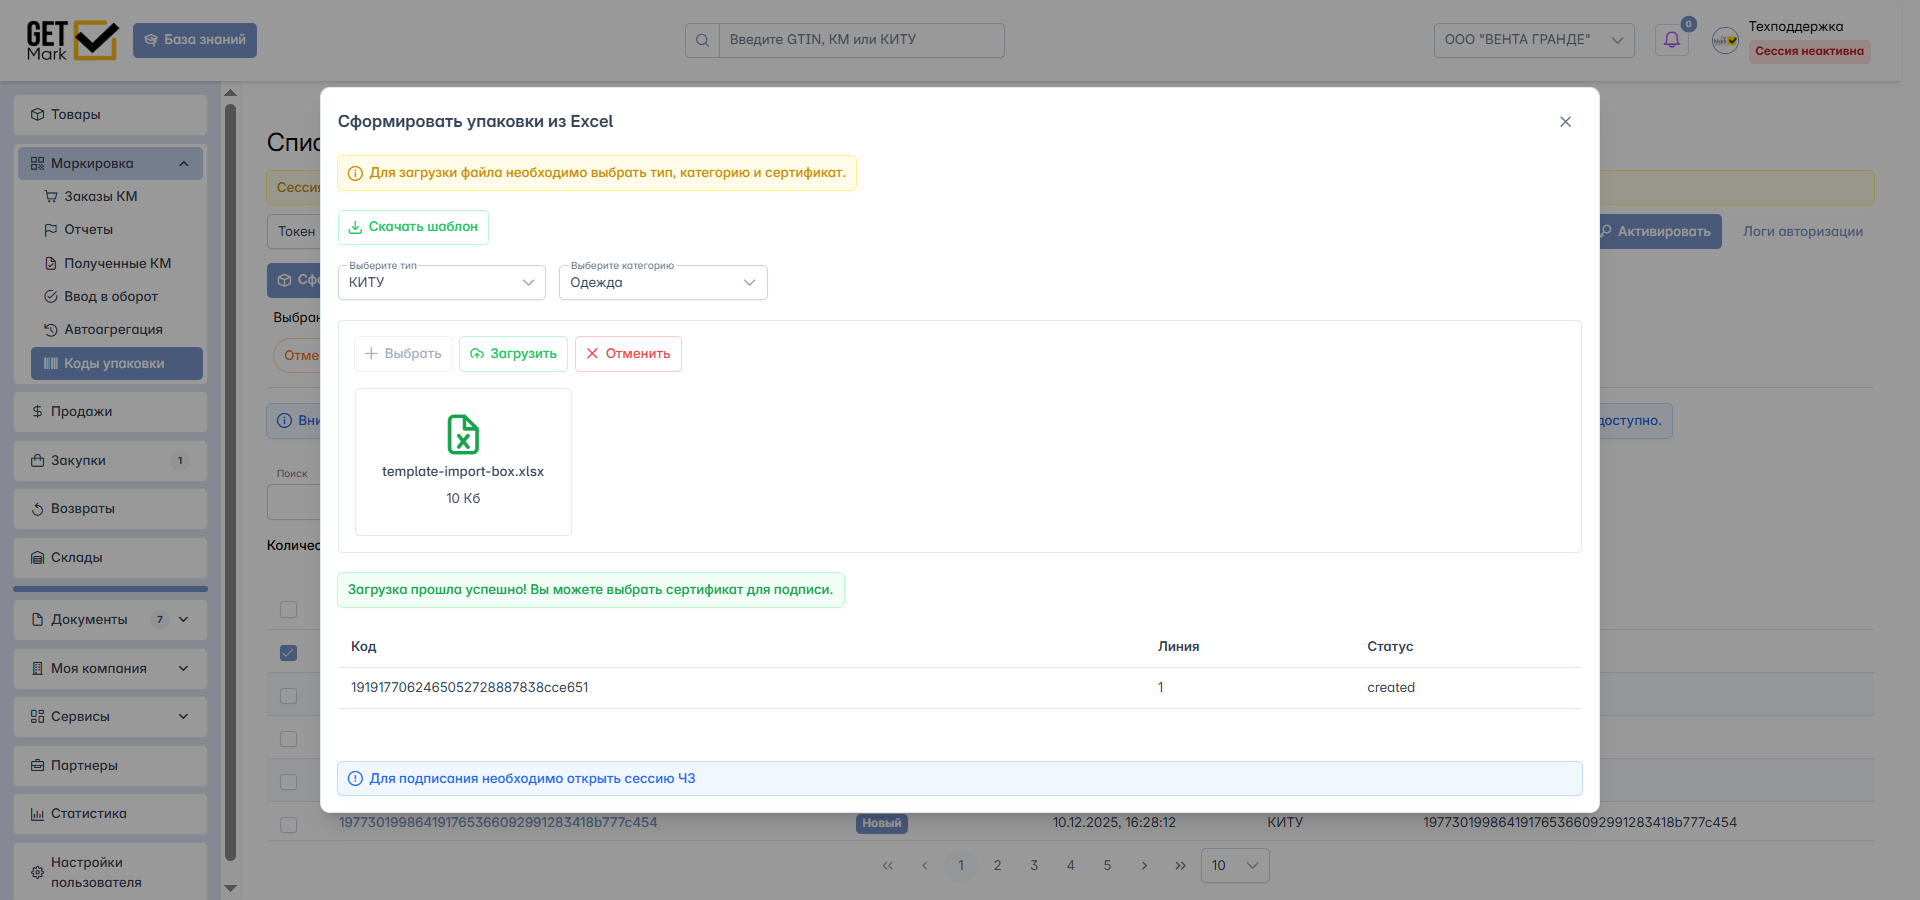The image size is (1920, 900).
Task: Expand the Моя компания section
Action: point(110,669)
